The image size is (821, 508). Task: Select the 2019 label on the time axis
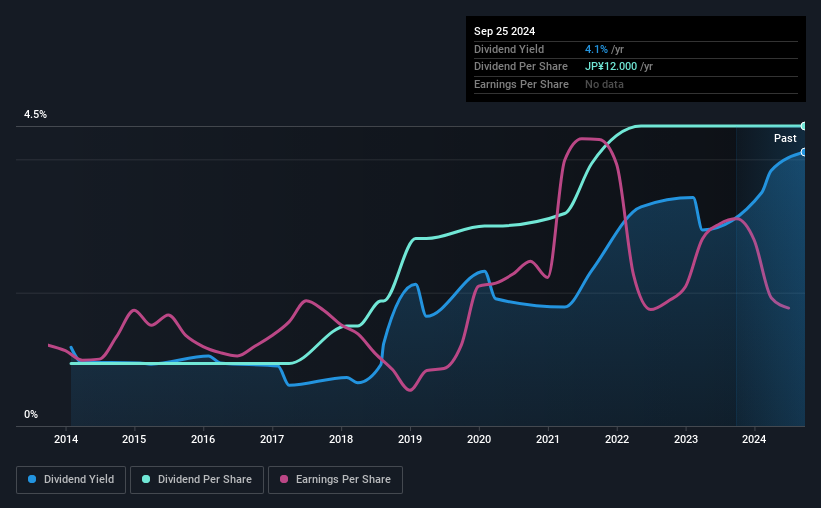click(x=410, y=439)
